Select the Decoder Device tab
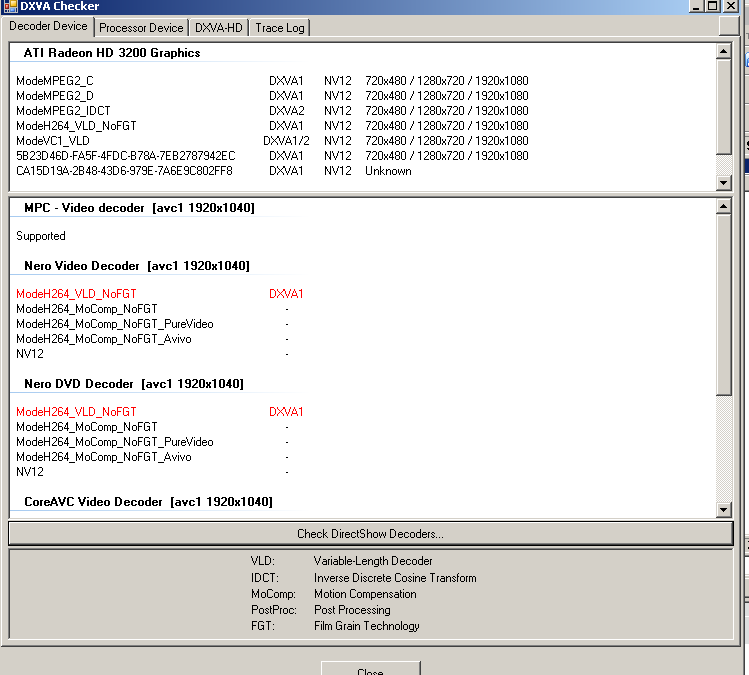The height and width of the screenshot is (675, 749). tap(49, 27)
